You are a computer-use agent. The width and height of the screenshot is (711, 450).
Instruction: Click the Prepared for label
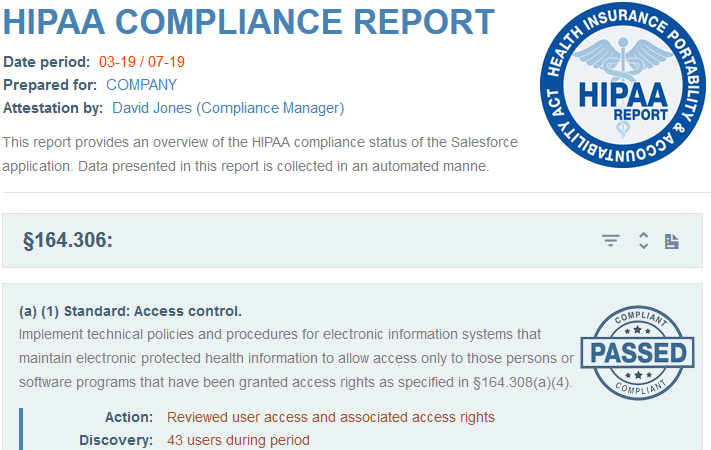click(50, 85)
